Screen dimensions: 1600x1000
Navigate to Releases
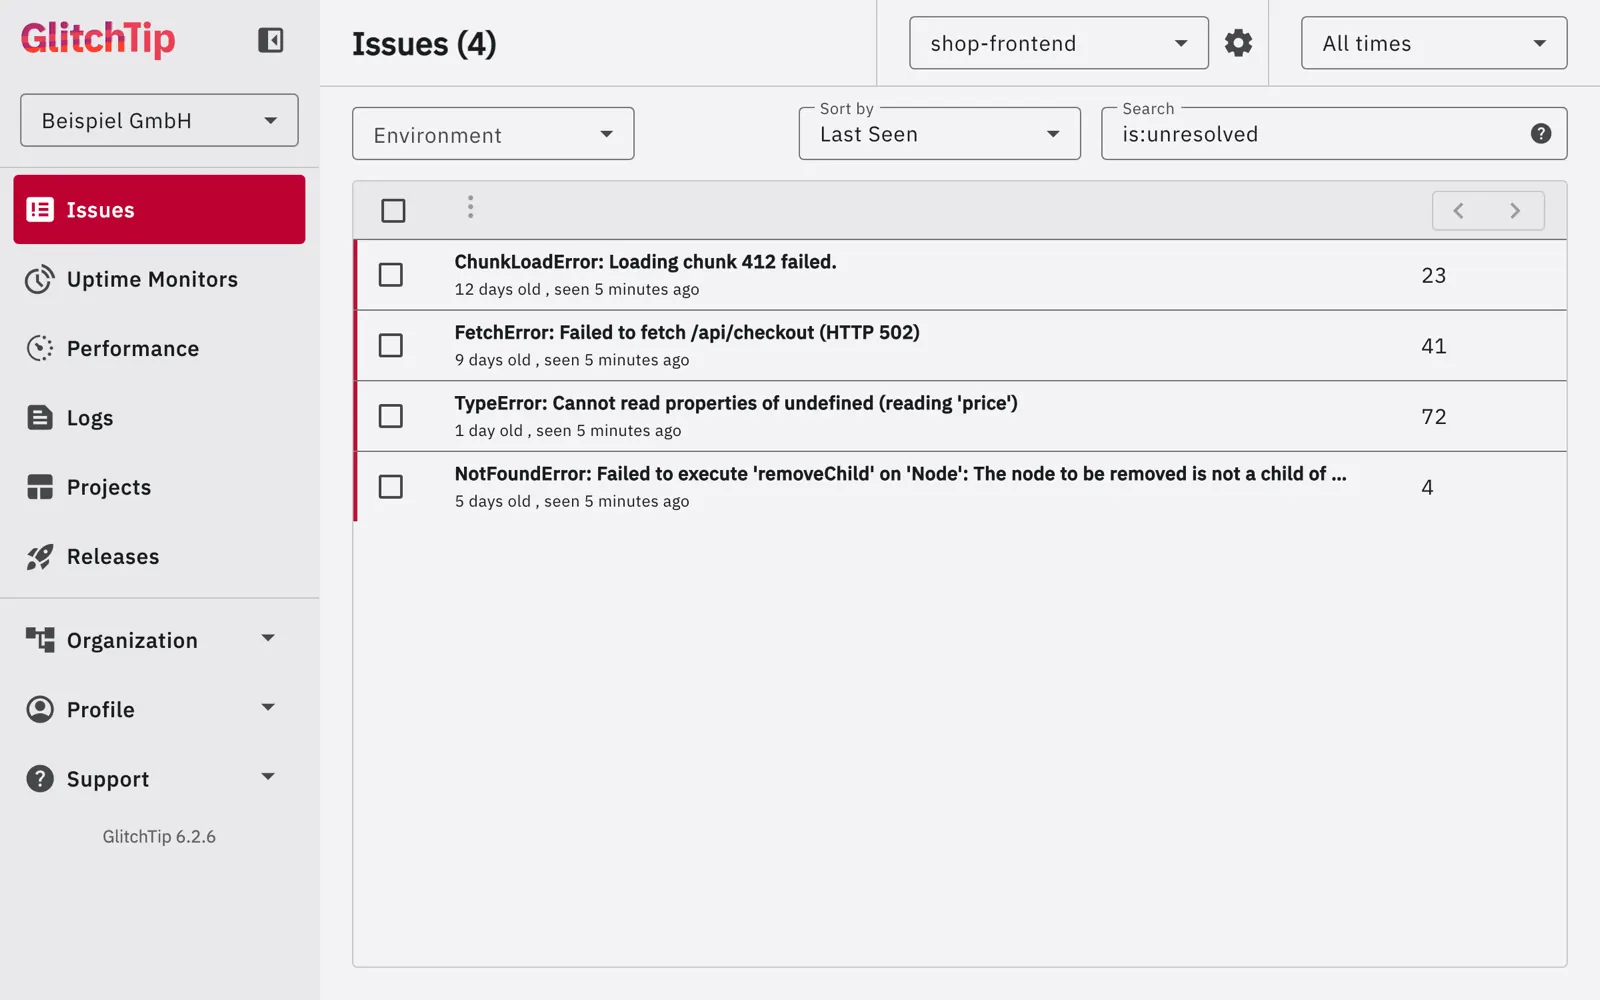[x=159, y=556]
